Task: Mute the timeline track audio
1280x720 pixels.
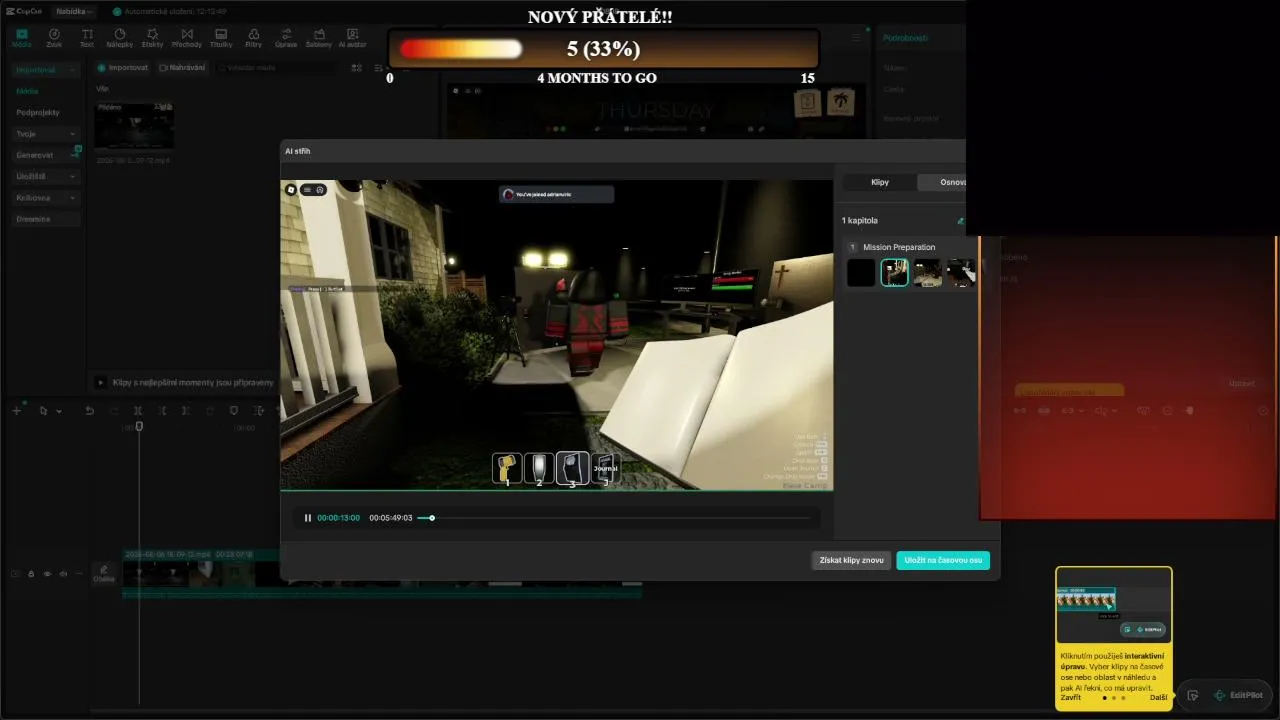Action: click(x=63, y=574)
